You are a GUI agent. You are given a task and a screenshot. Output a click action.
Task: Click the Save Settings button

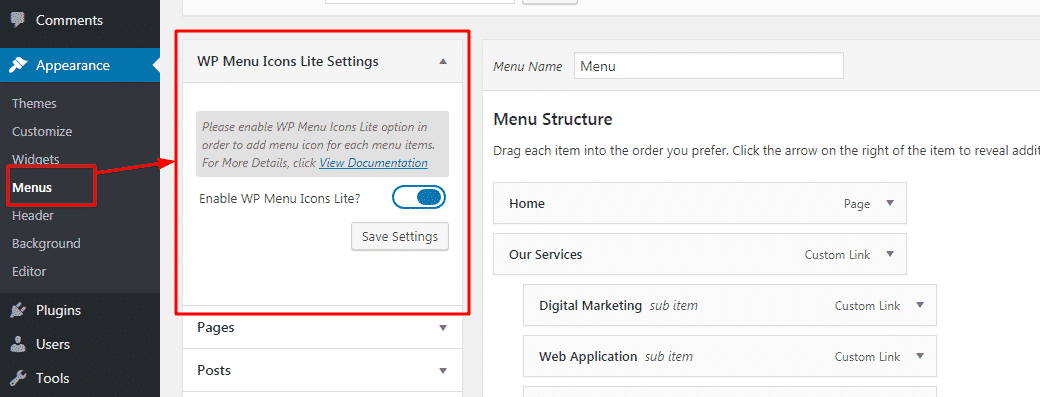(x=399, y=237)
